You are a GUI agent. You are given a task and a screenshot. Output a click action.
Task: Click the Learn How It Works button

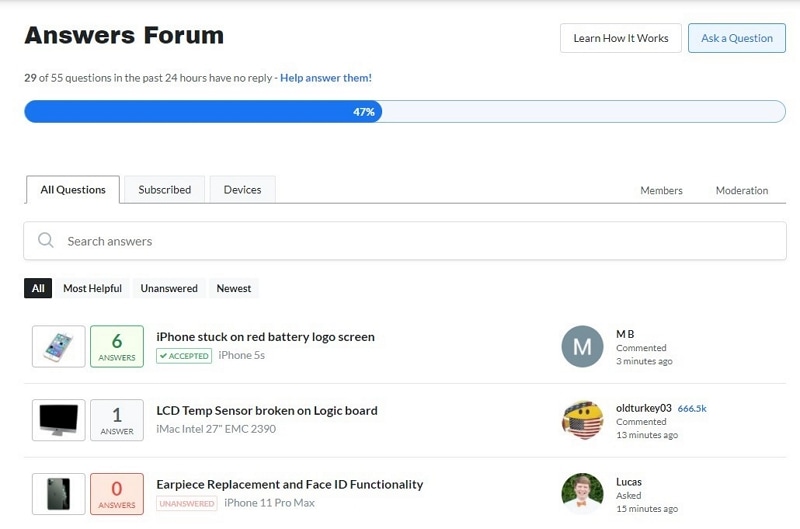(620, 38)
